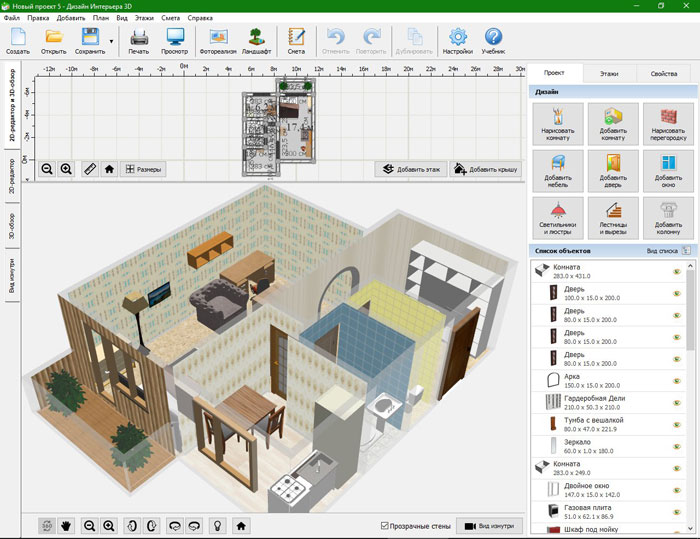The width and height of the screenshot is (700, 539).
Task: Select the ruler measure tool
Action: [x=90, y=169]
